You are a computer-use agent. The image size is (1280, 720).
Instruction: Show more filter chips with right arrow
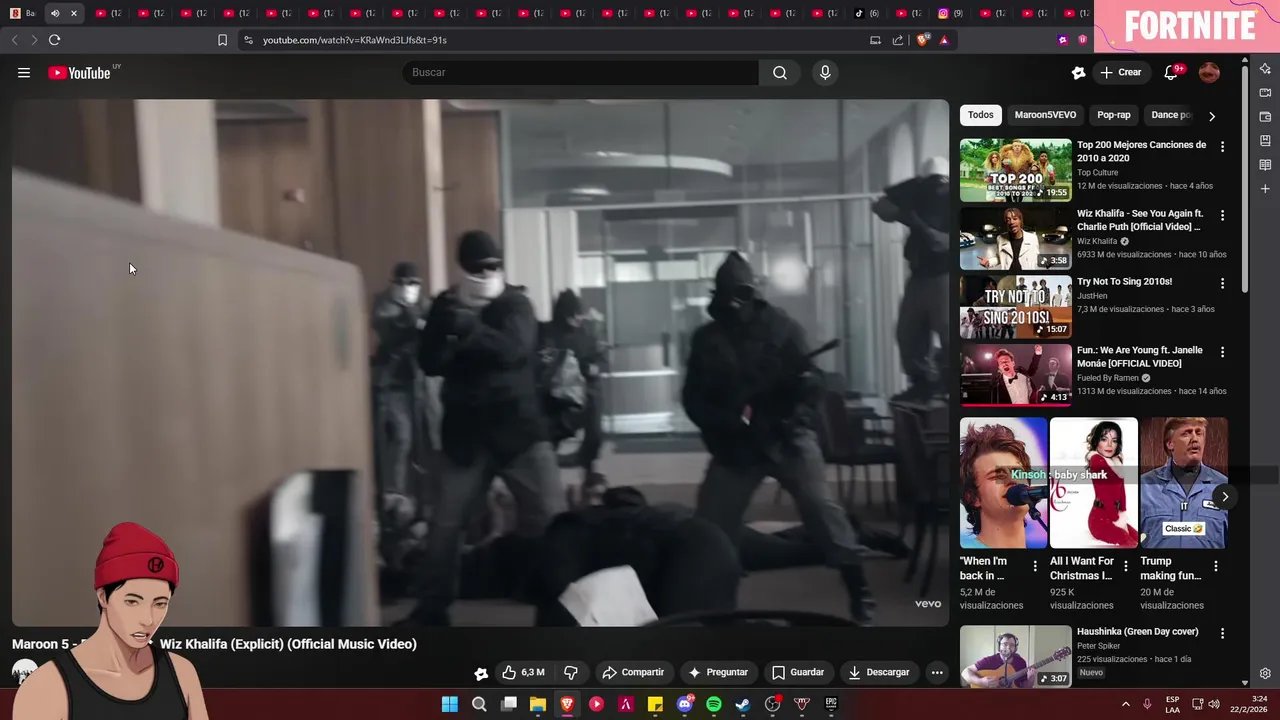[x=1212, y=116]
